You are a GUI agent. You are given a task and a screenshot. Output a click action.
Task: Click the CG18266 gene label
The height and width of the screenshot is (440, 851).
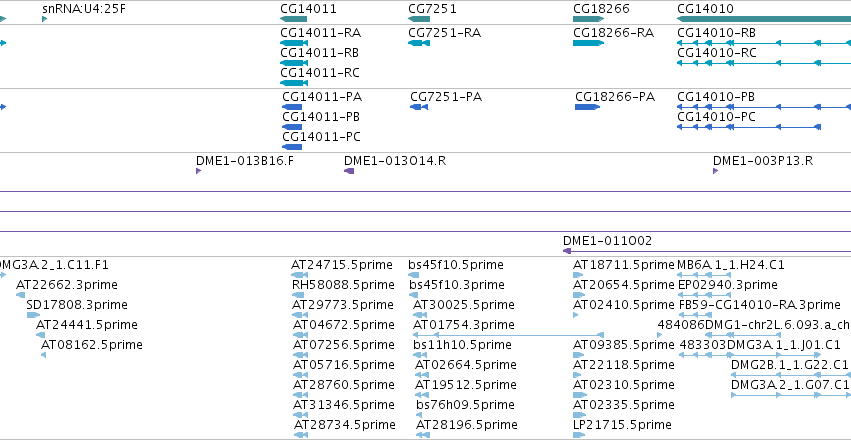coord(601,9)
